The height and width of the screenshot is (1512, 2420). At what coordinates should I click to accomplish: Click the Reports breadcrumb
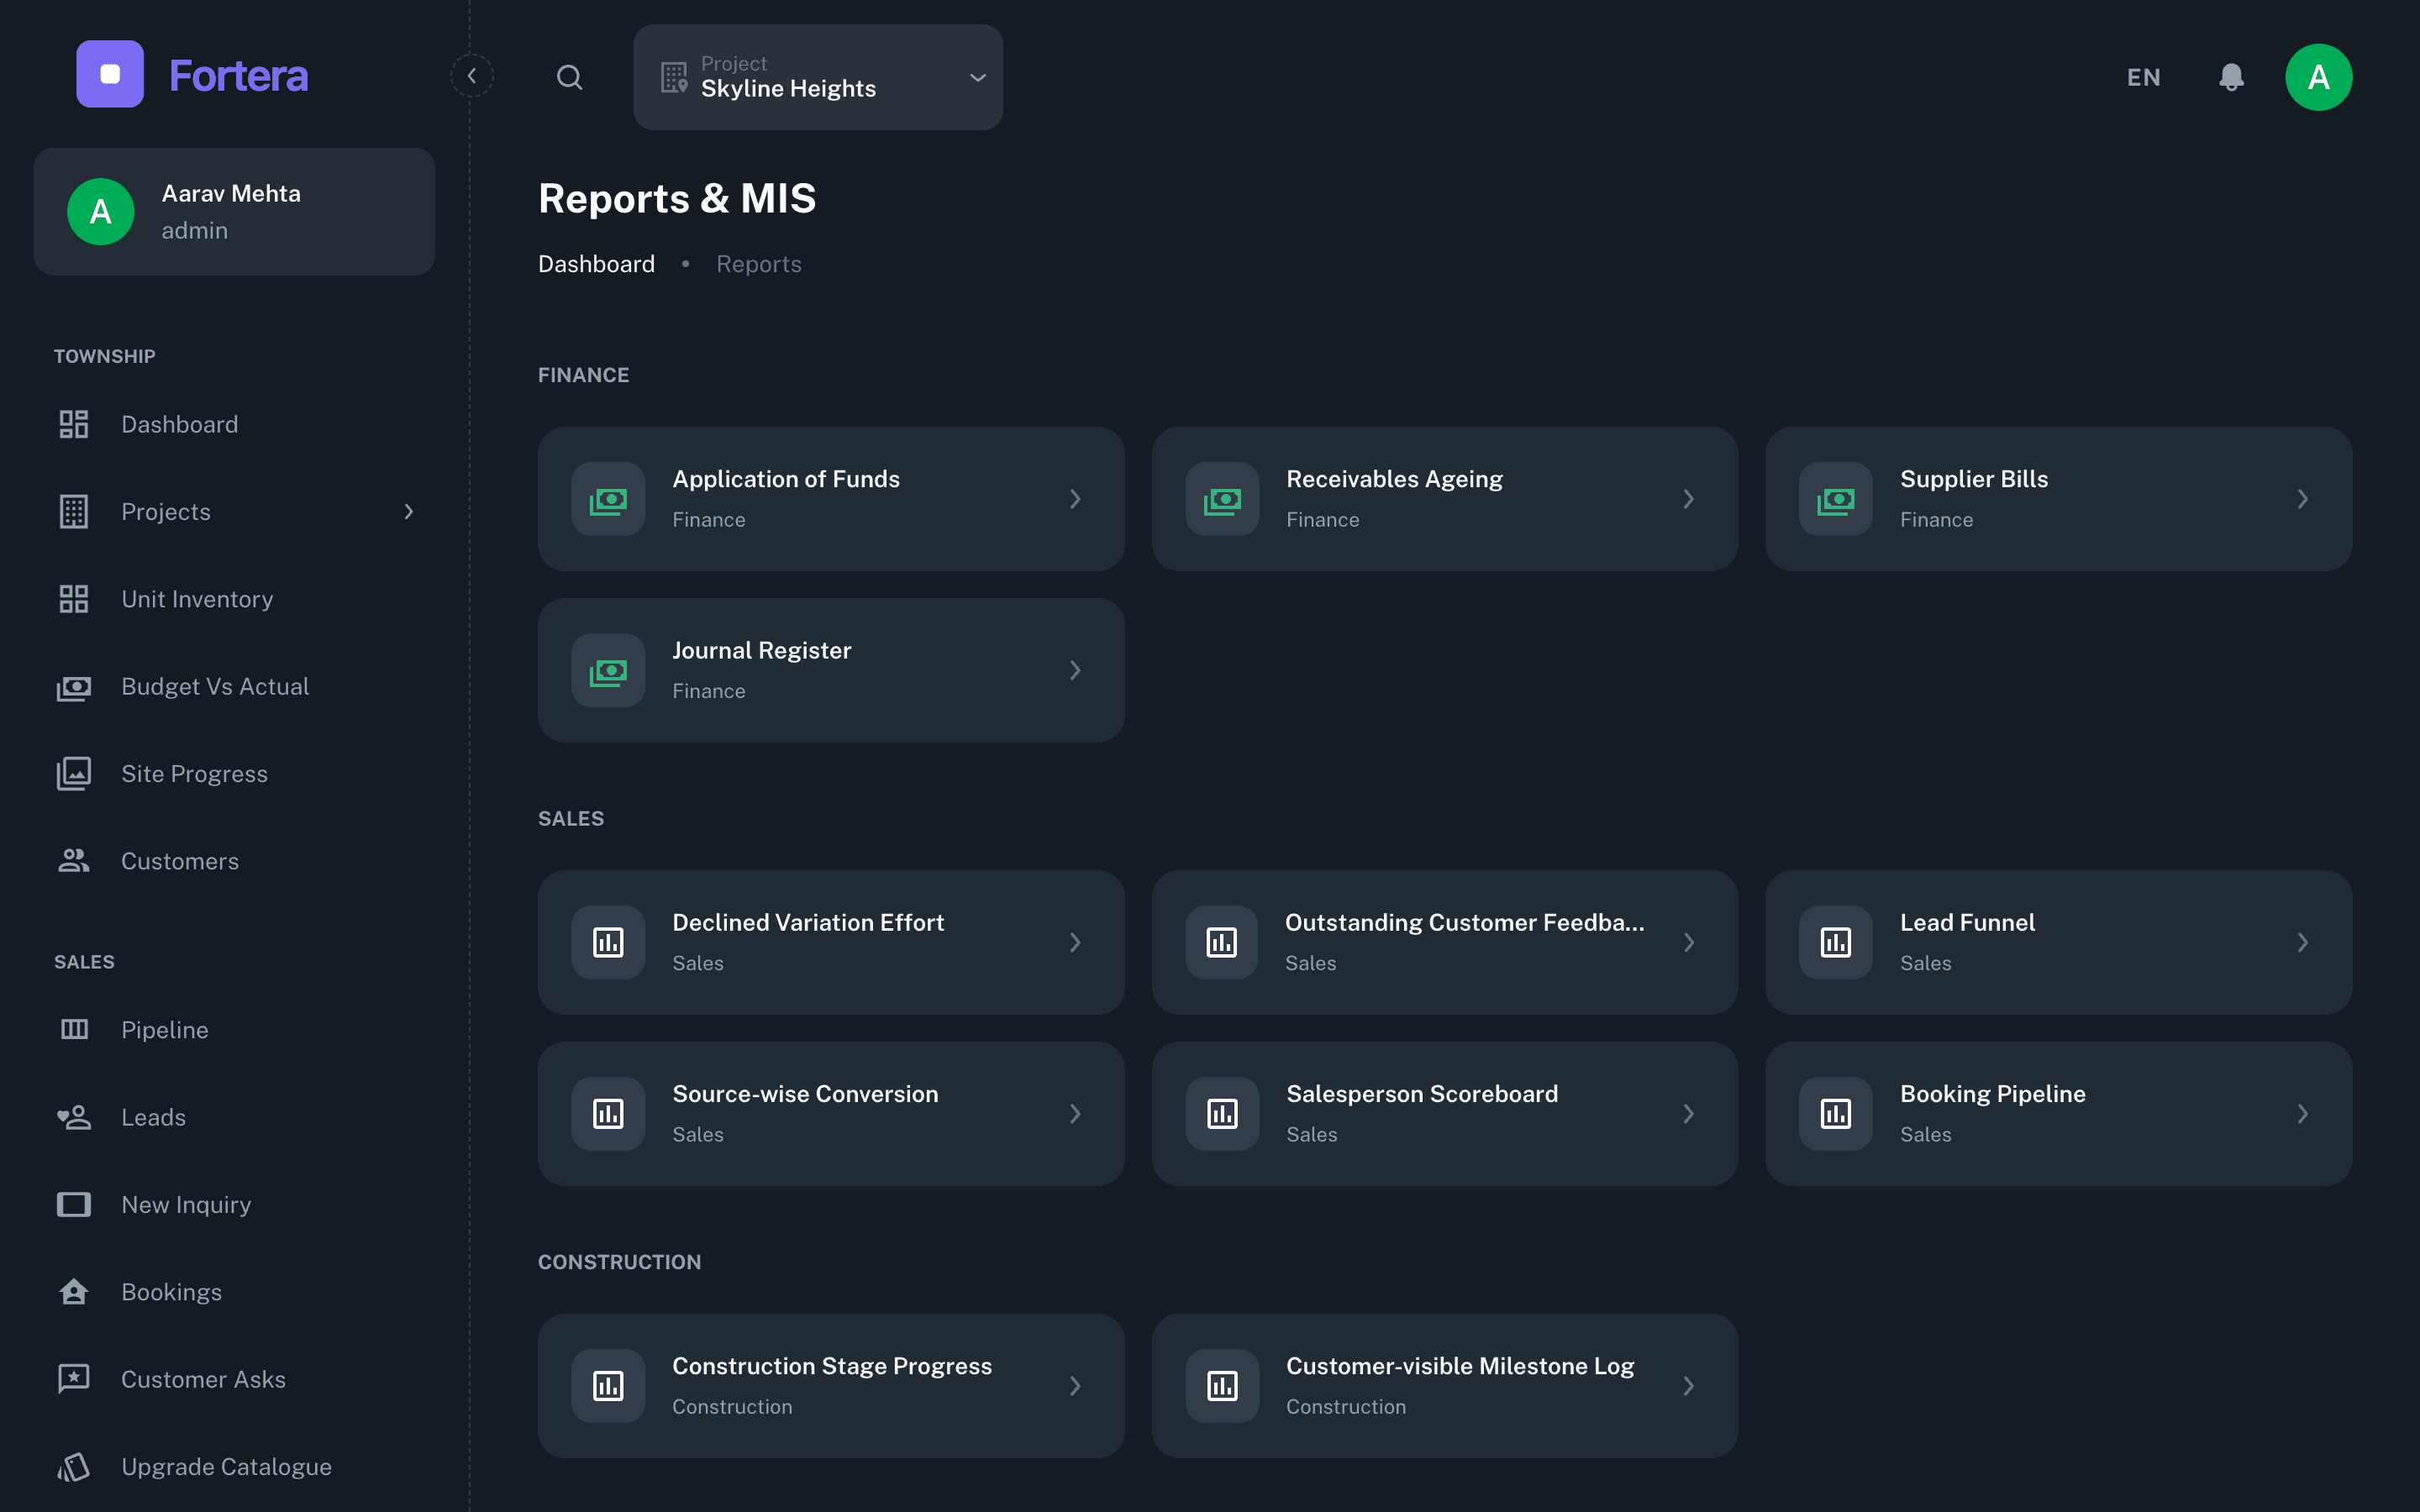coord(759,264)
